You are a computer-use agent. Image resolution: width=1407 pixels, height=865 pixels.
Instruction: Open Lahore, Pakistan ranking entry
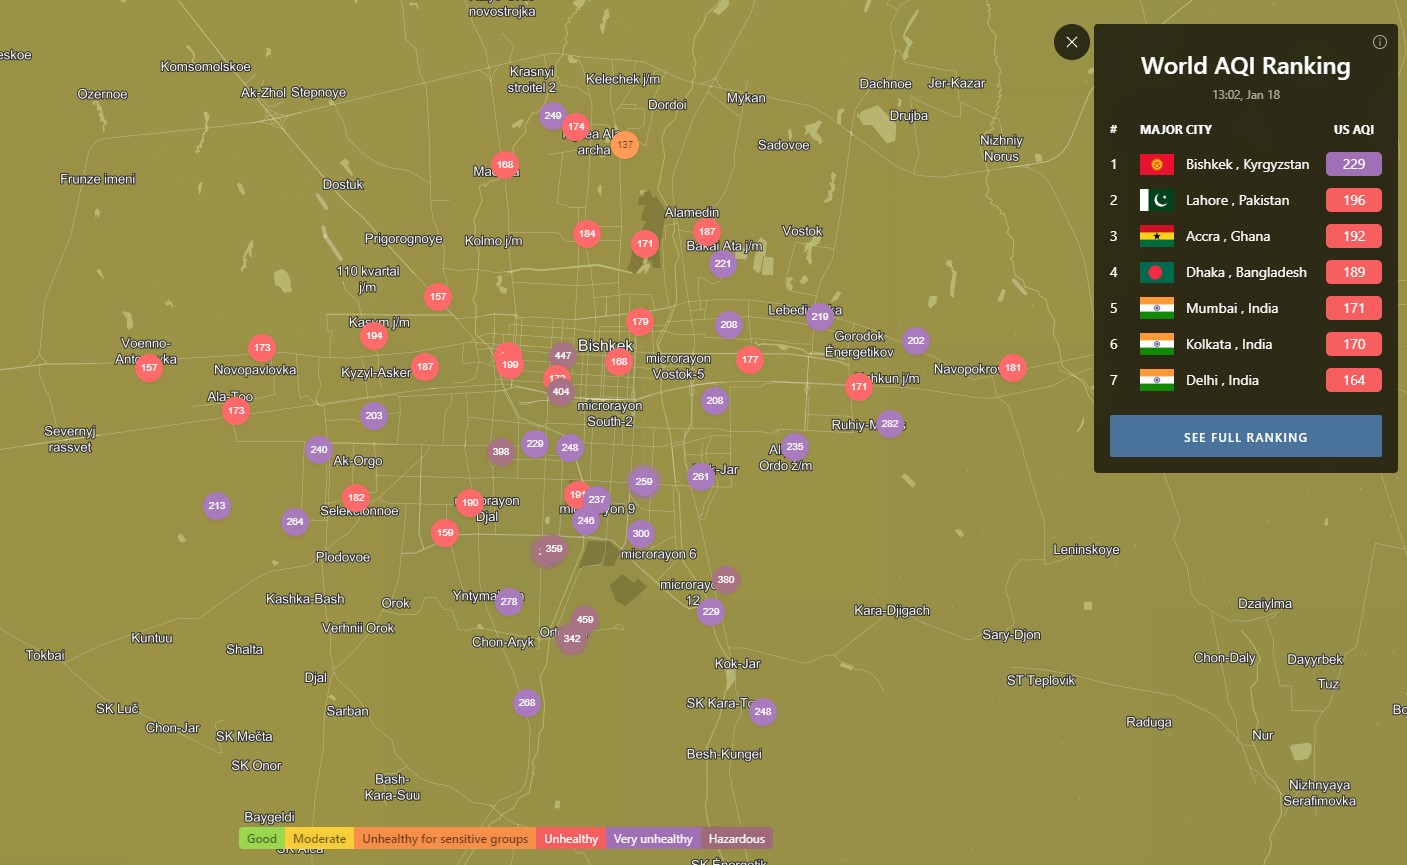[1236, 200]
